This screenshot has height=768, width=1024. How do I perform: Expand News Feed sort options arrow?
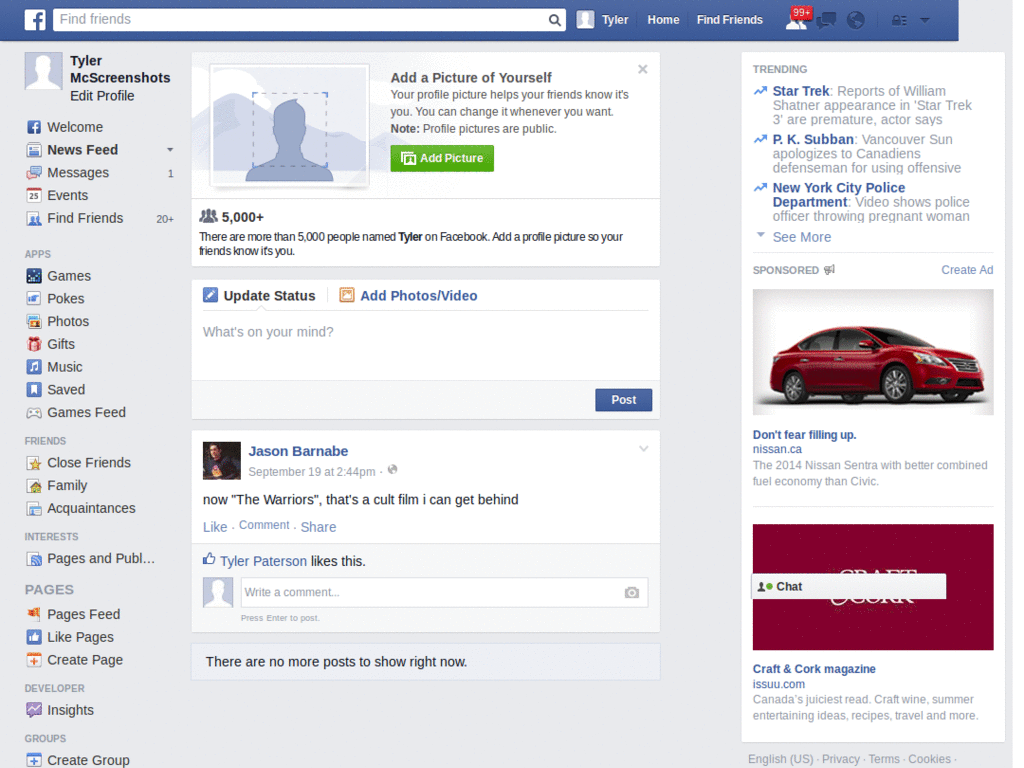pyautogui.click(x=170, y=150)
